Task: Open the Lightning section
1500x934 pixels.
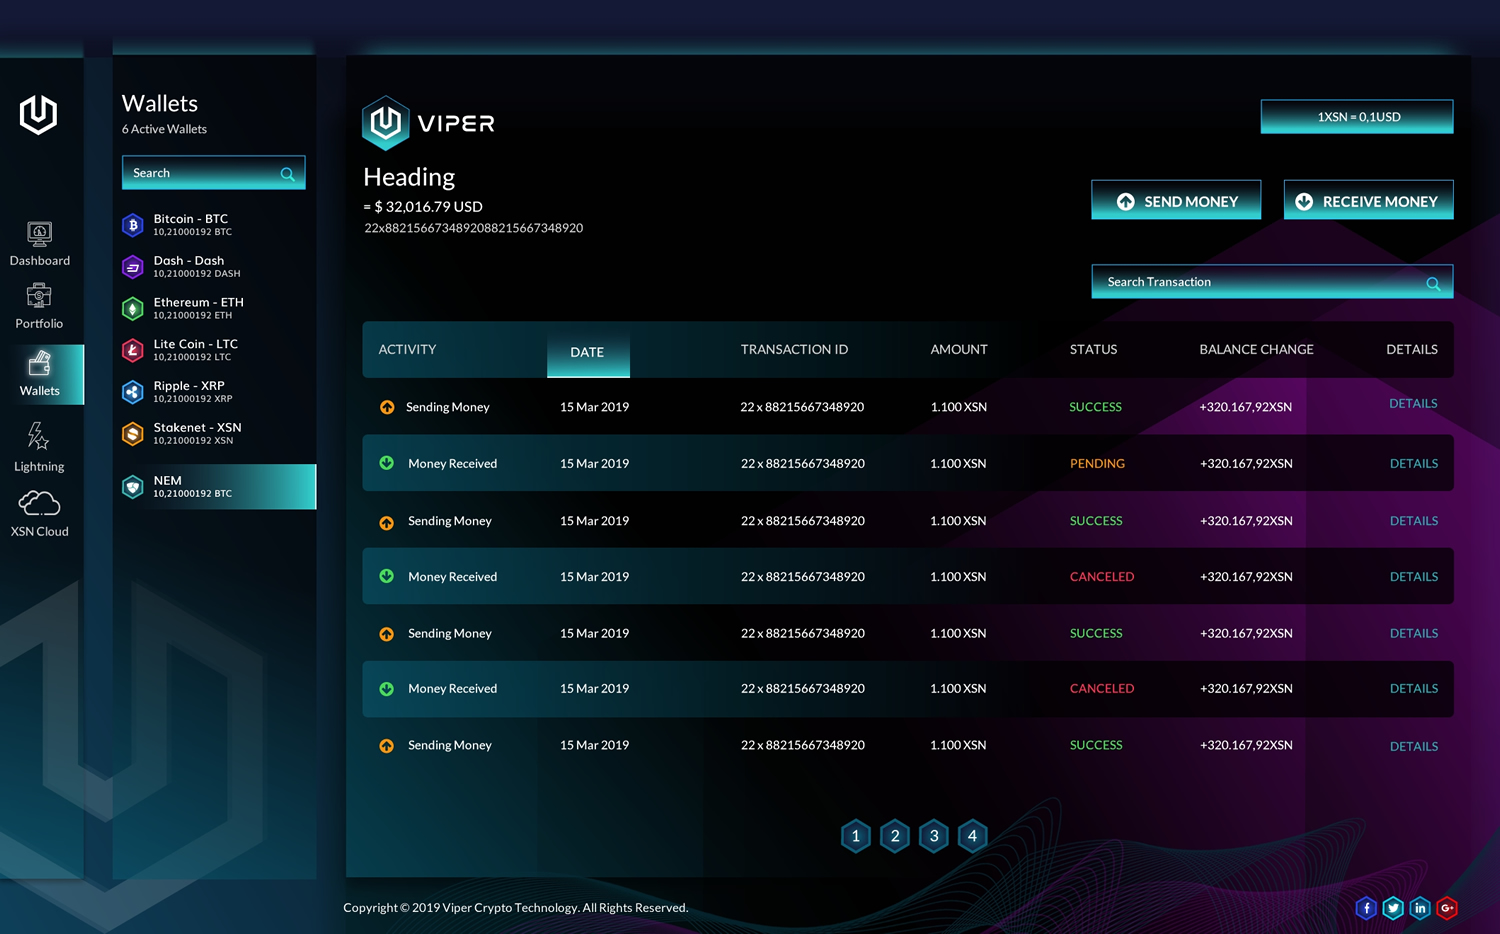Action: tap(39, 447)
